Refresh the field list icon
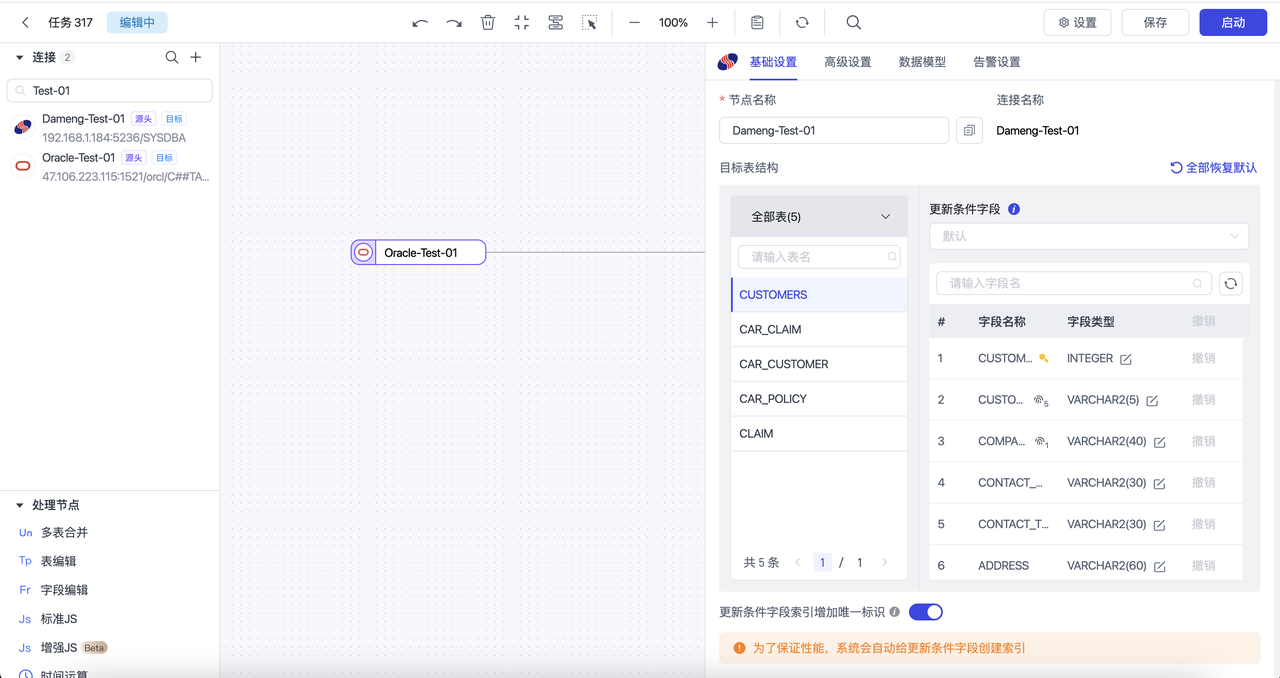1280x678 pixels. click(1231, 284)
